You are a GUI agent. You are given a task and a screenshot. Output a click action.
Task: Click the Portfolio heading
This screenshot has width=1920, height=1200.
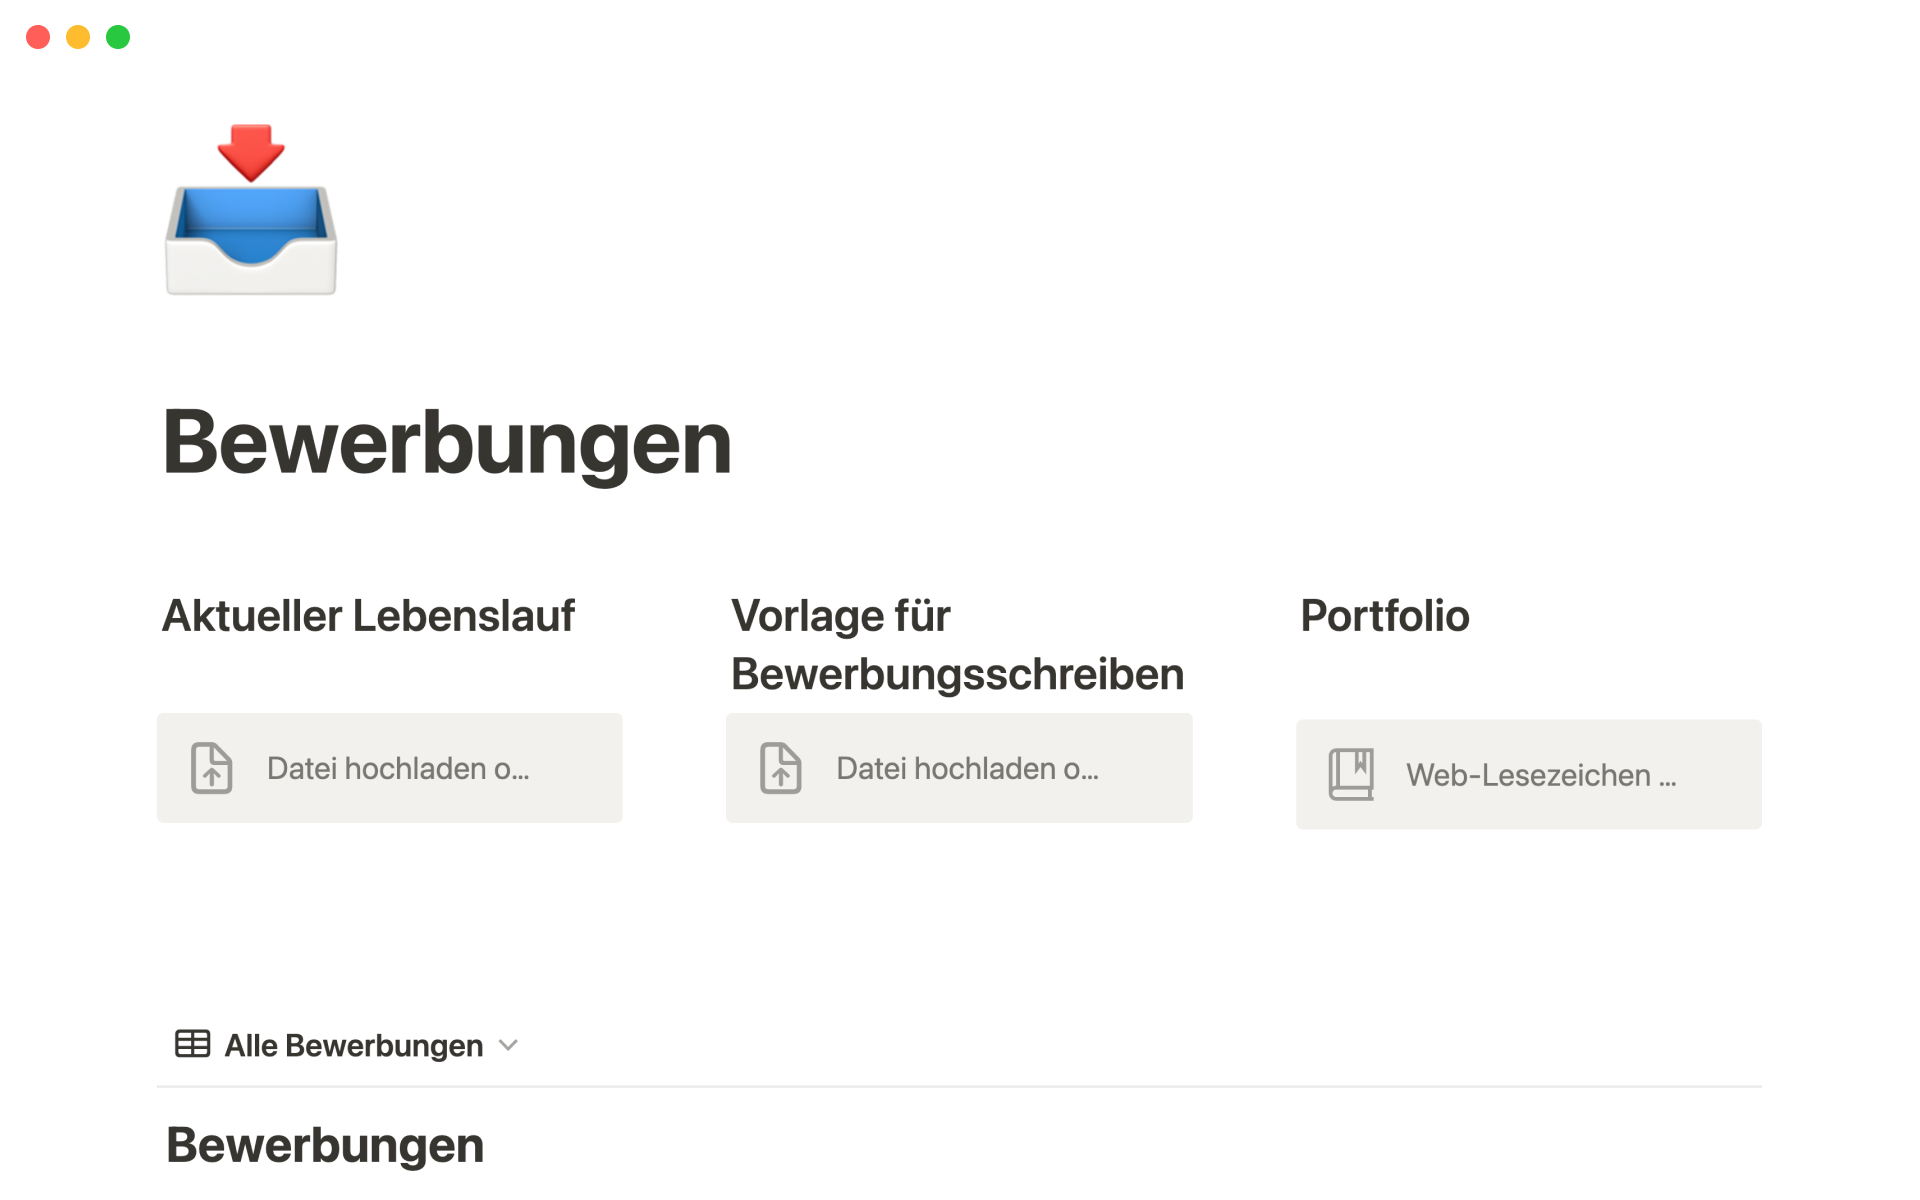coord(1384,616)
